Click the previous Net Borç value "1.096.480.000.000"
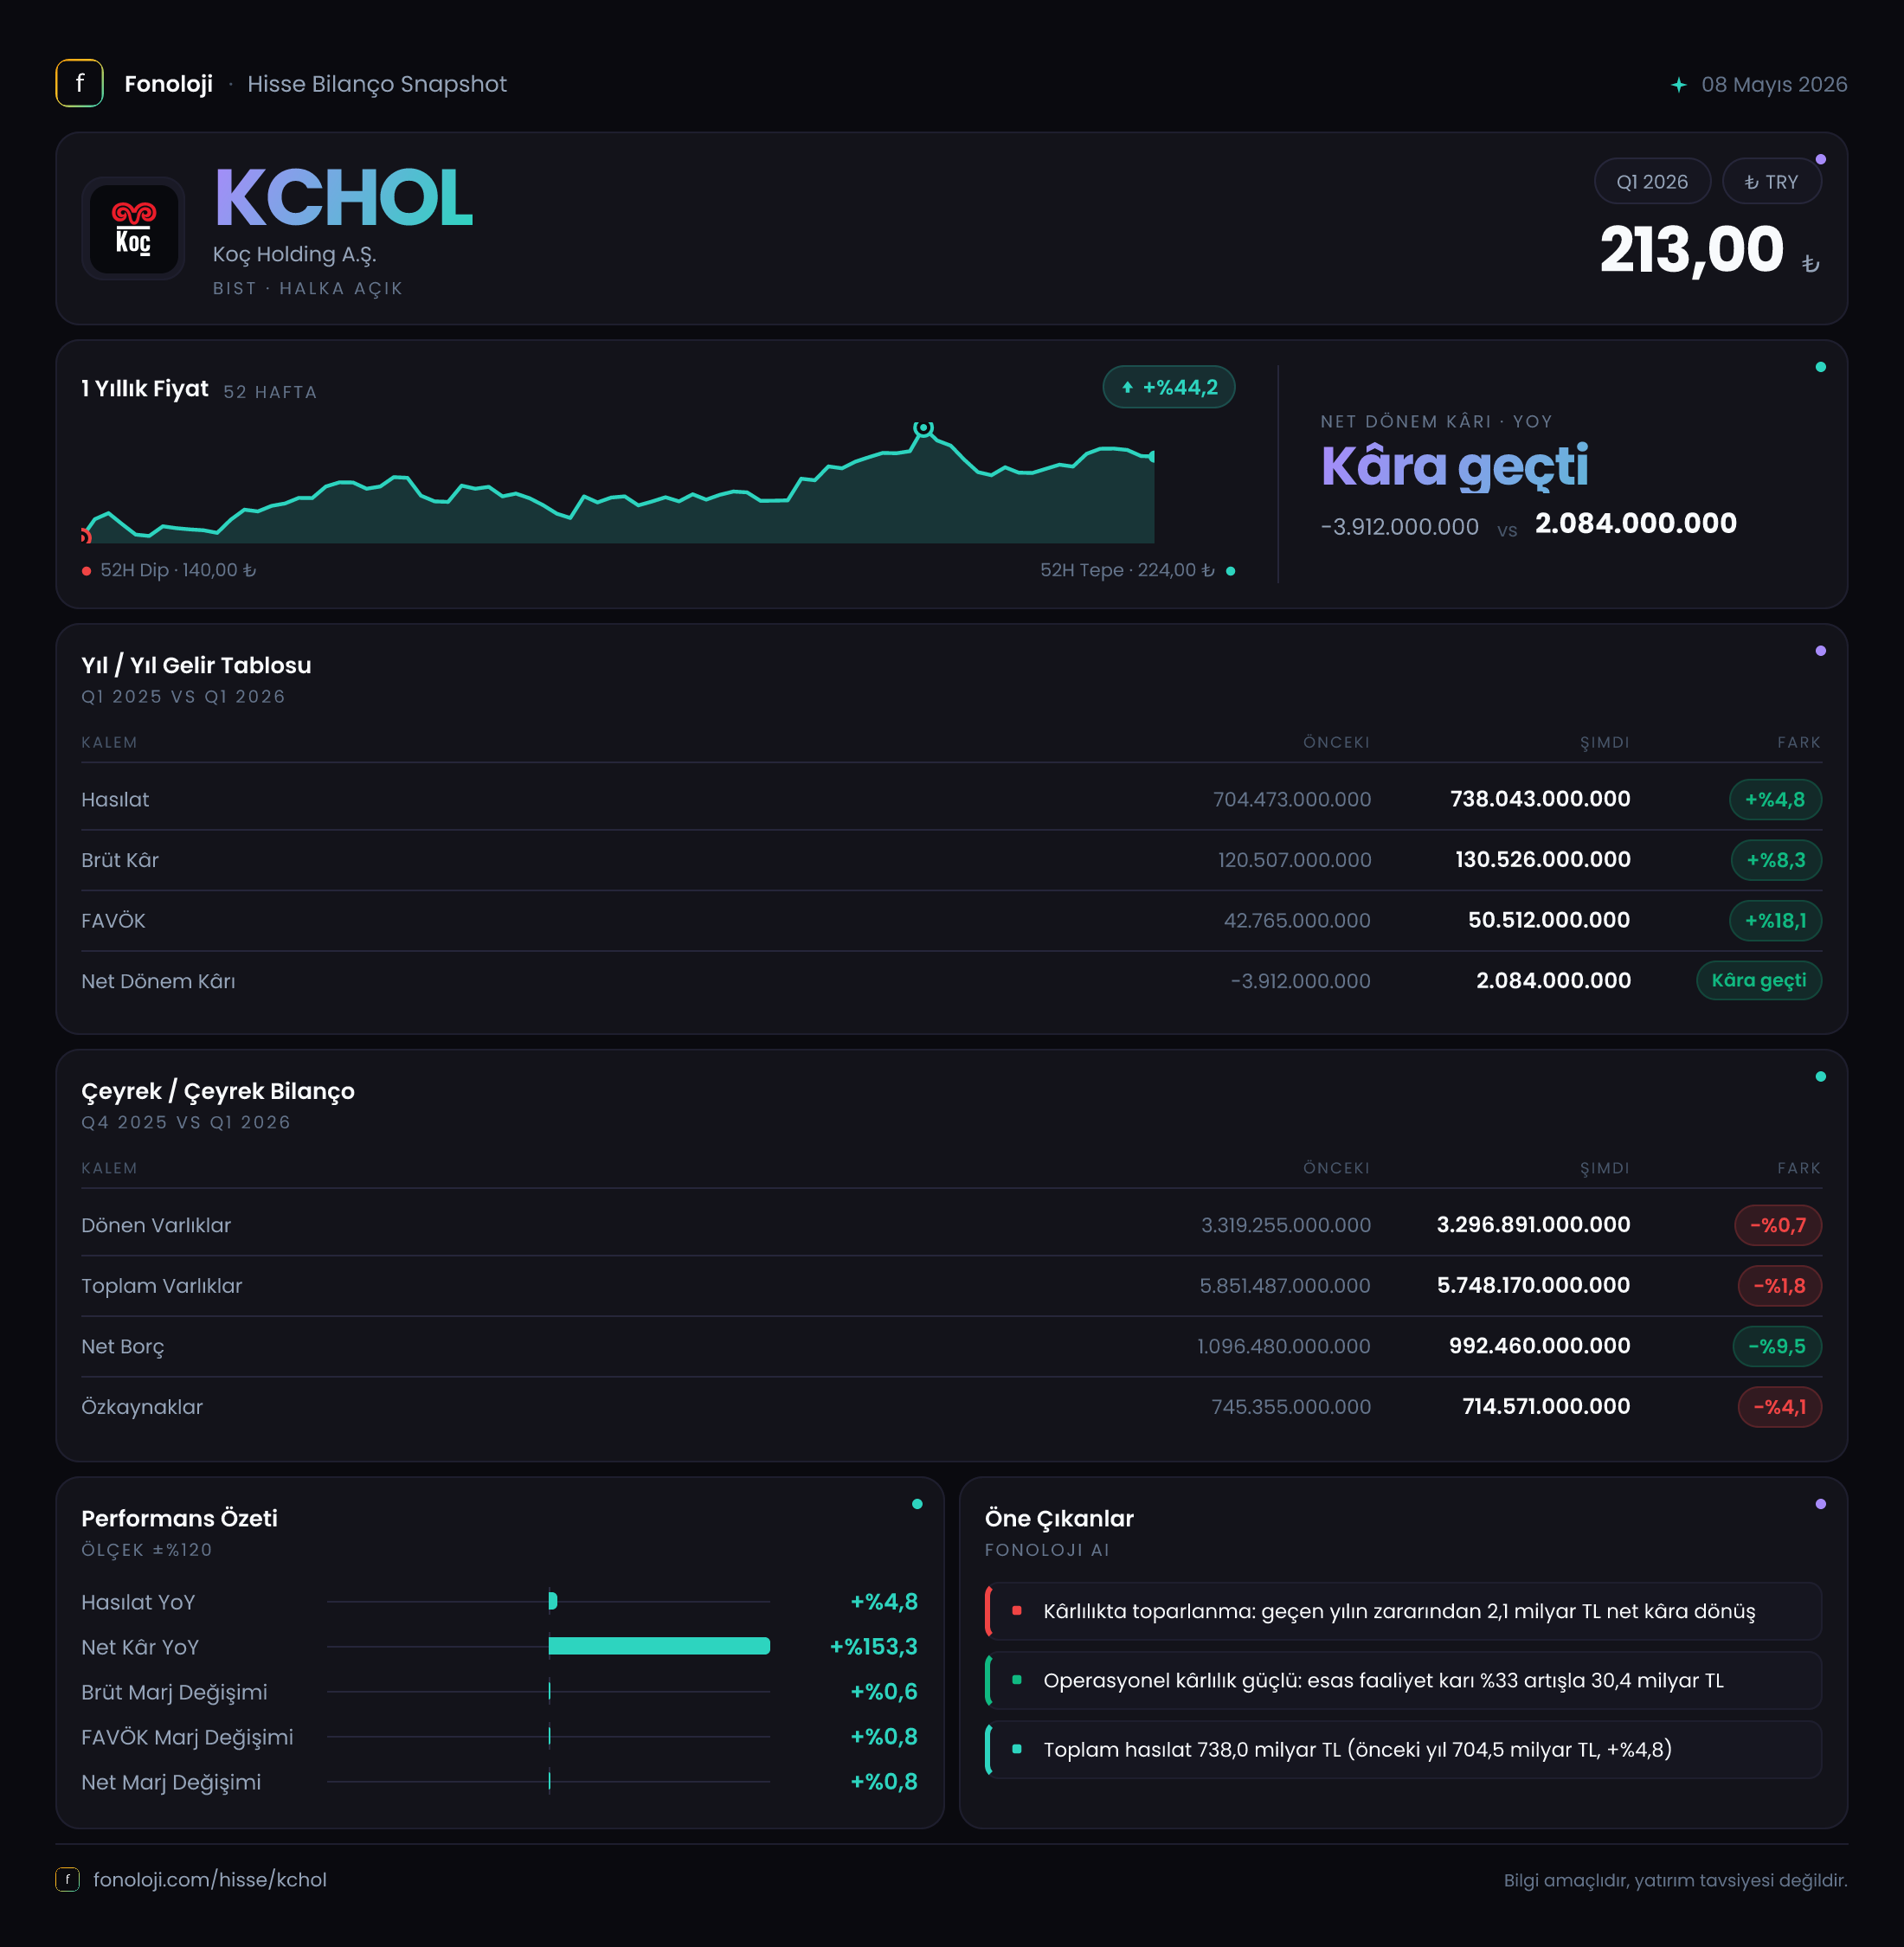The height and width of the screenshot is (1947, 1904). coord(1284,1347)
